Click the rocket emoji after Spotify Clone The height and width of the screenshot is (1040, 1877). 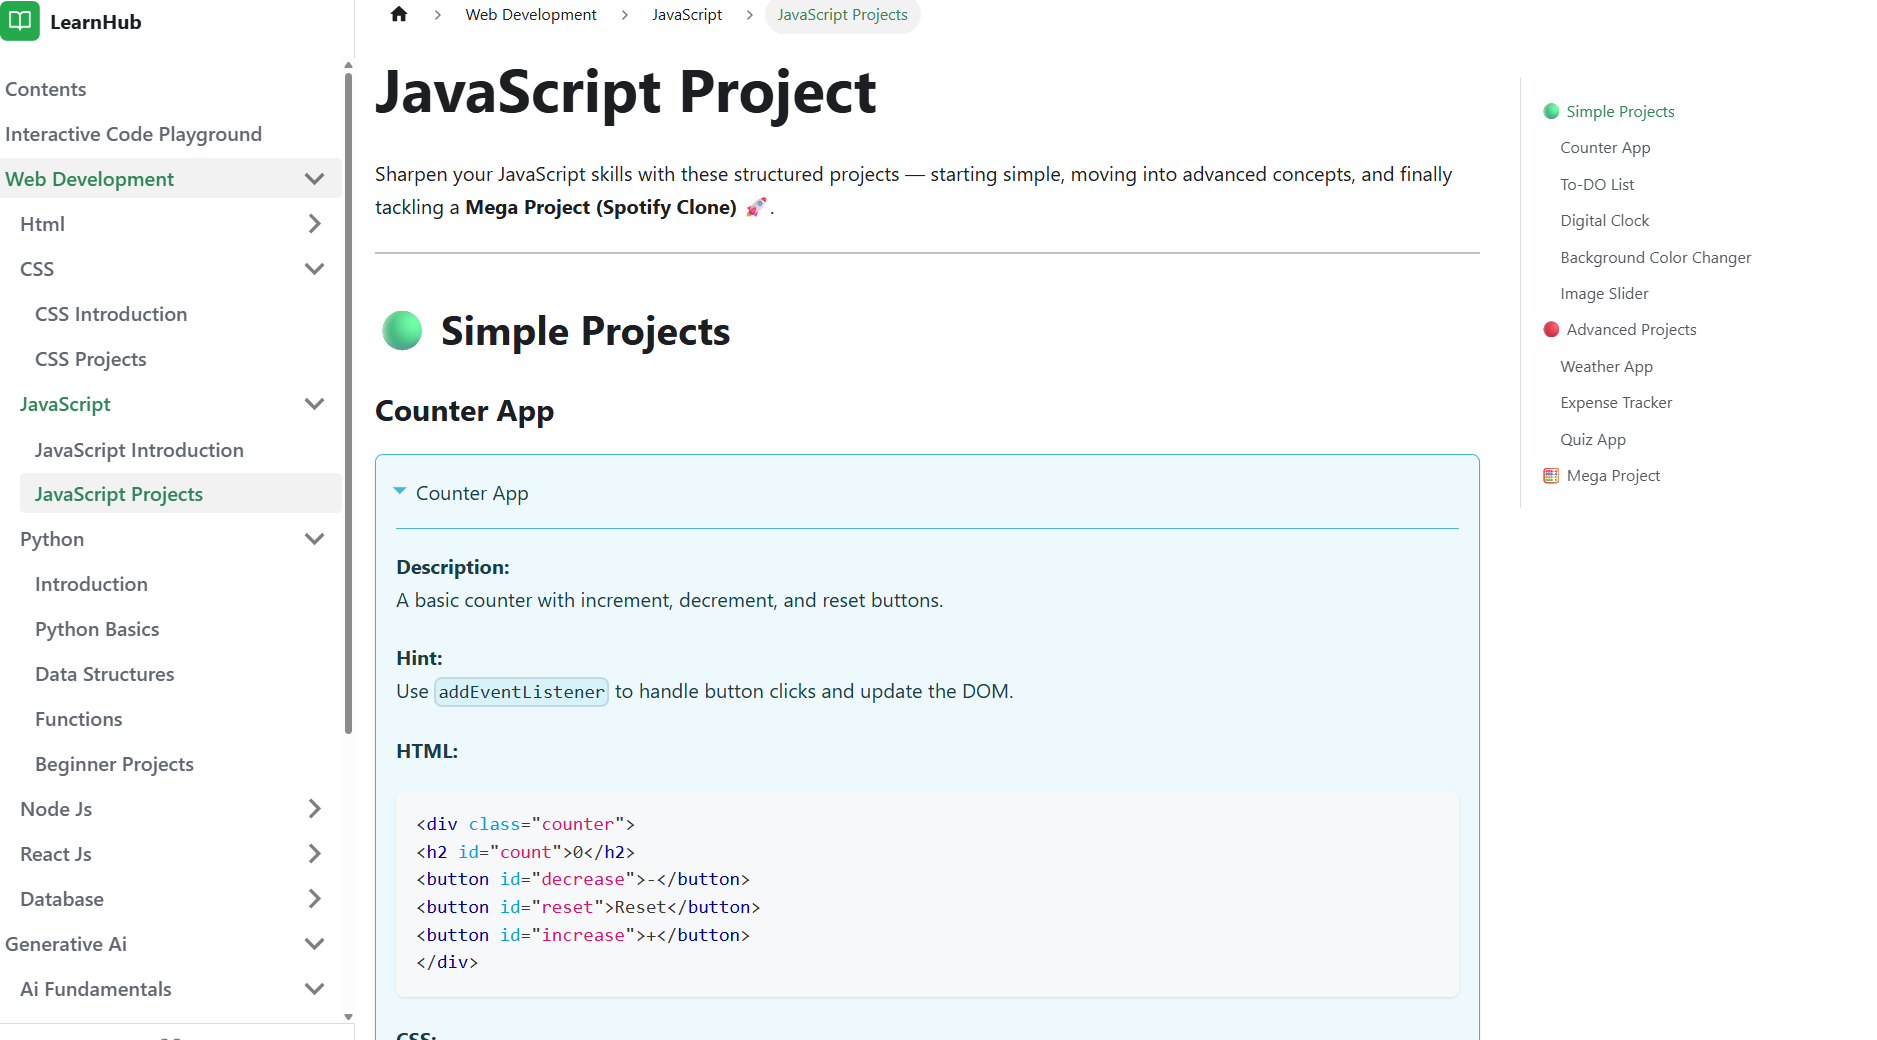click(756, 207)
